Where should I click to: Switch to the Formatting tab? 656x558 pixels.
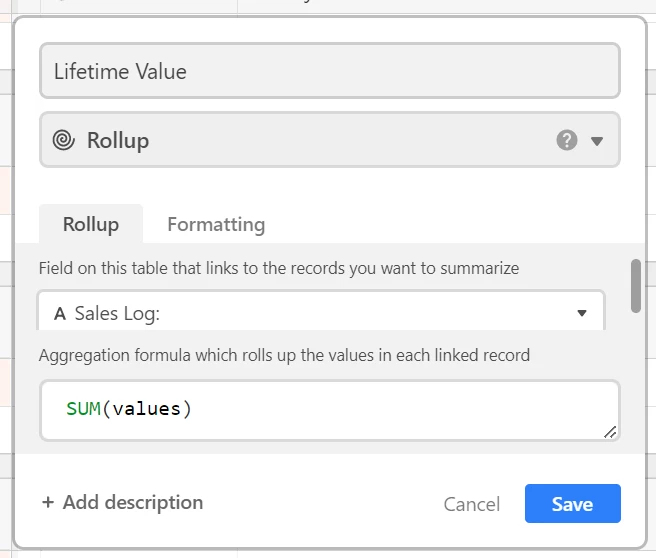(x=216, y=224)
